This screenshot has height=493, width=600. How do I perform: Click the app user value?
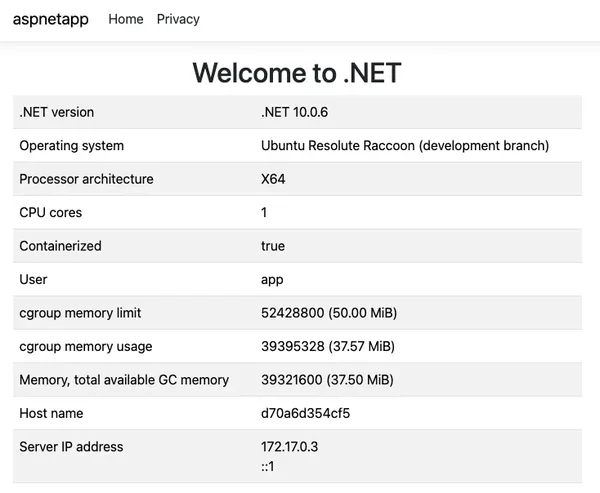(272, 280)
